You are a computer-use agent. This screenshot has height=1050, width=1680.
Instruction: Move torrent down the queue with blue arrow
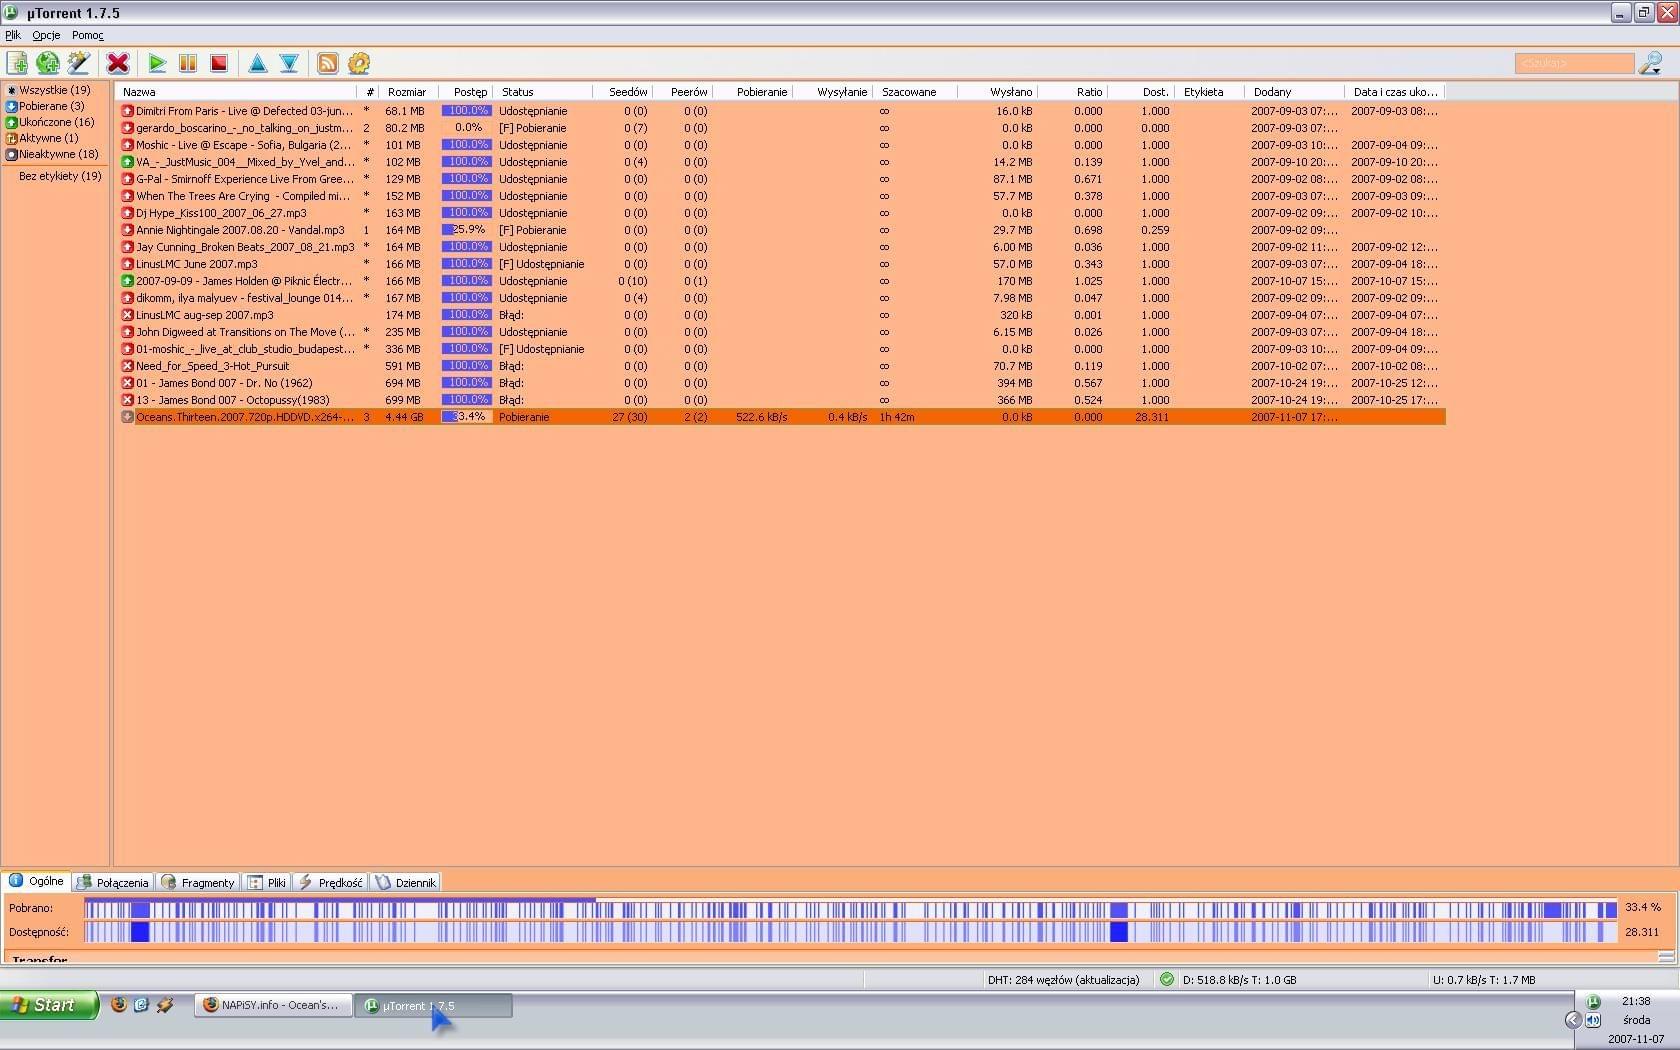click(289, 63)
